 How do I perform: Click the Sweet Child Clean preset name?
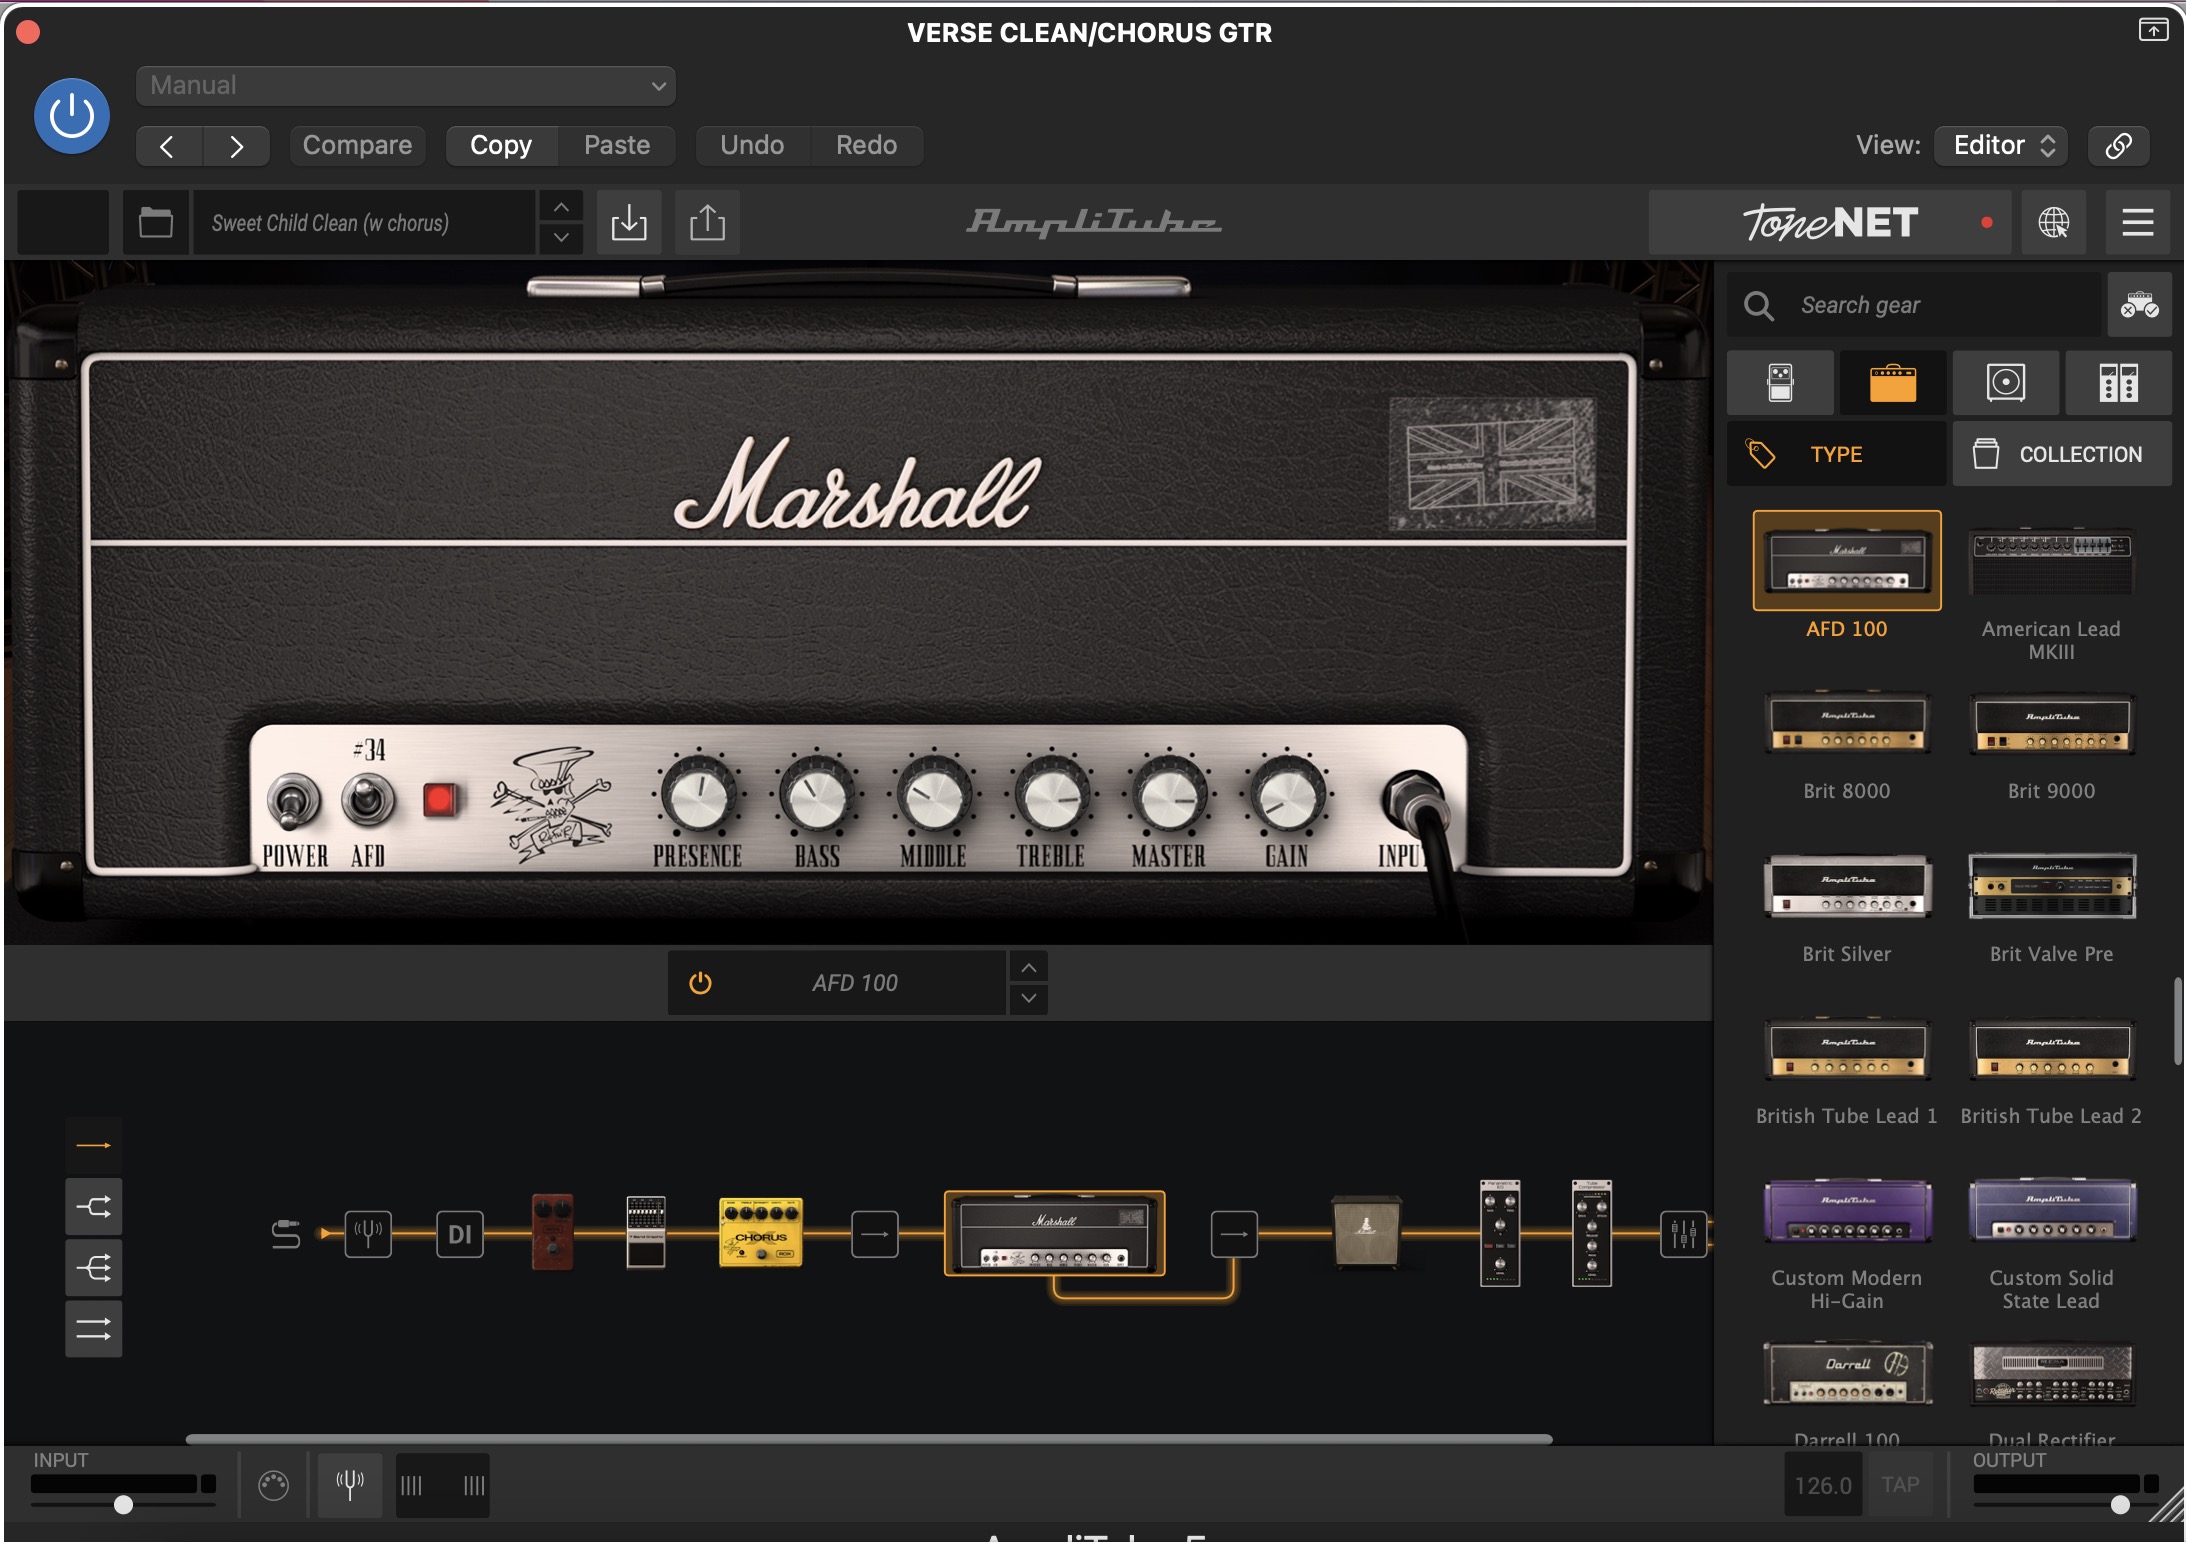364,222
